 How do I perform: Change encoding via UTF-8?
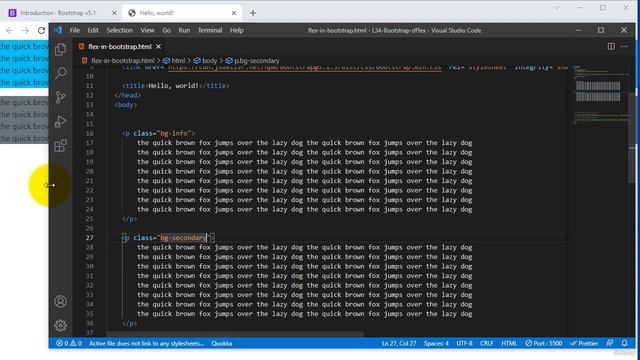pyautogui.click(x=464, y=343)
